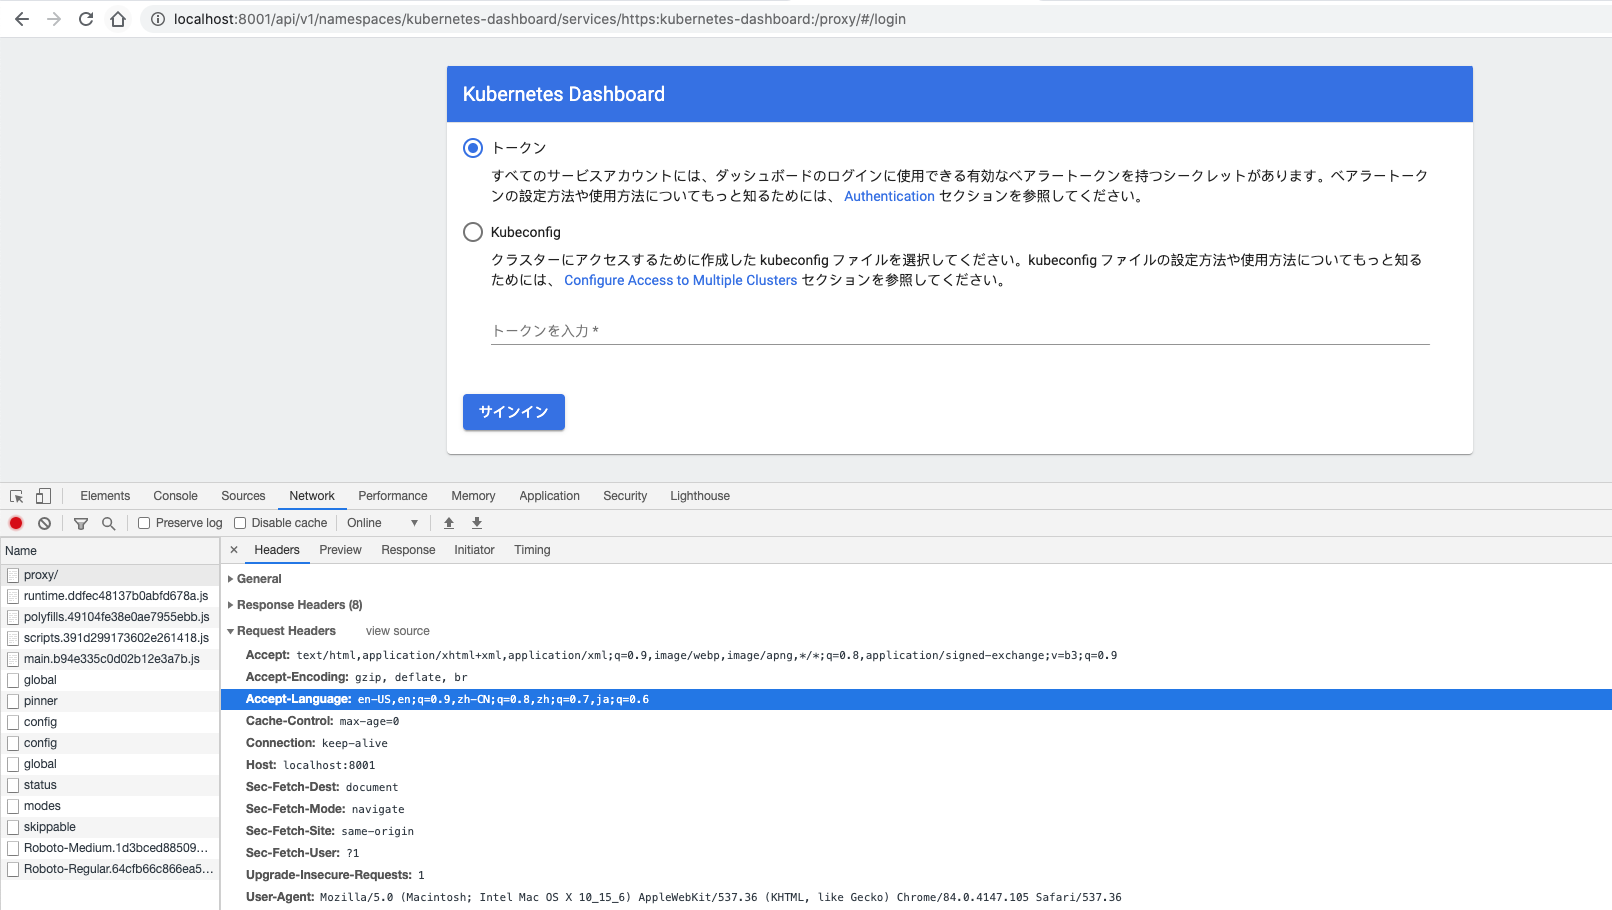The image size is (1612, 910).
Task: Click the Name column header
Action: pyautogui.click(x=110, y=551)
